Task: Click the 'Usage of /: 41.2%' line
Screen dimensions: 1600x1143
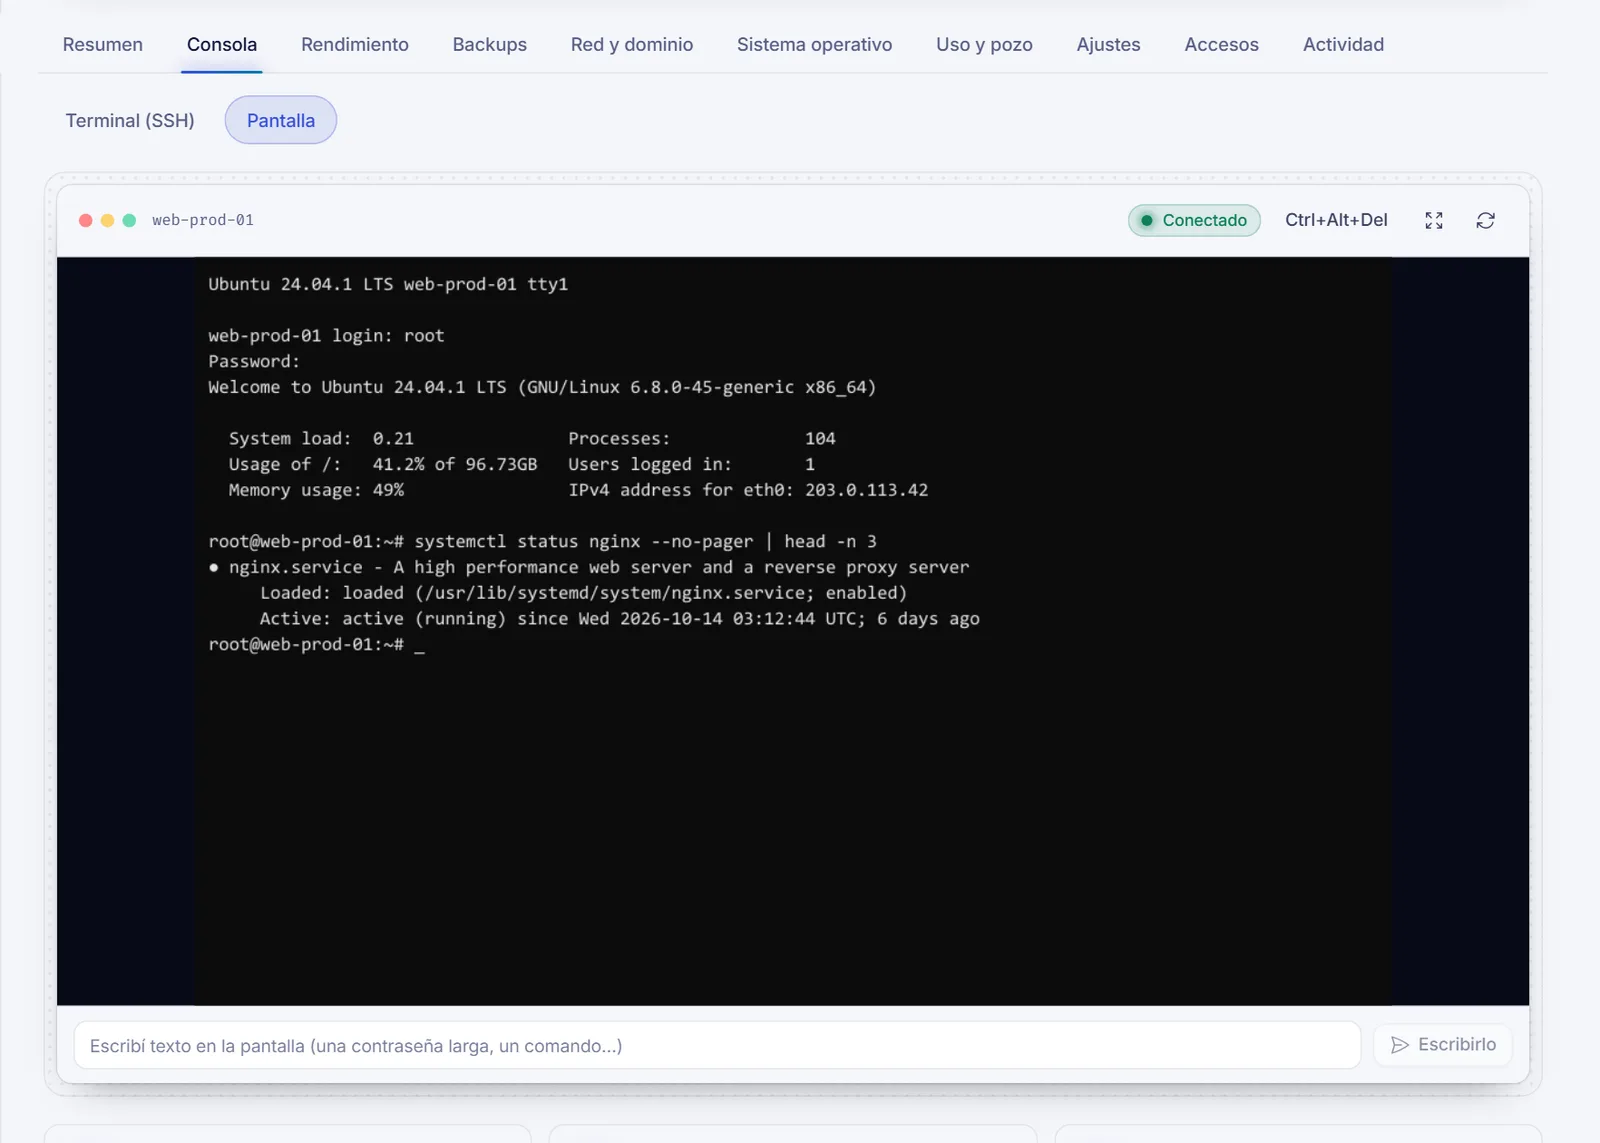Action: coord(383,464)
